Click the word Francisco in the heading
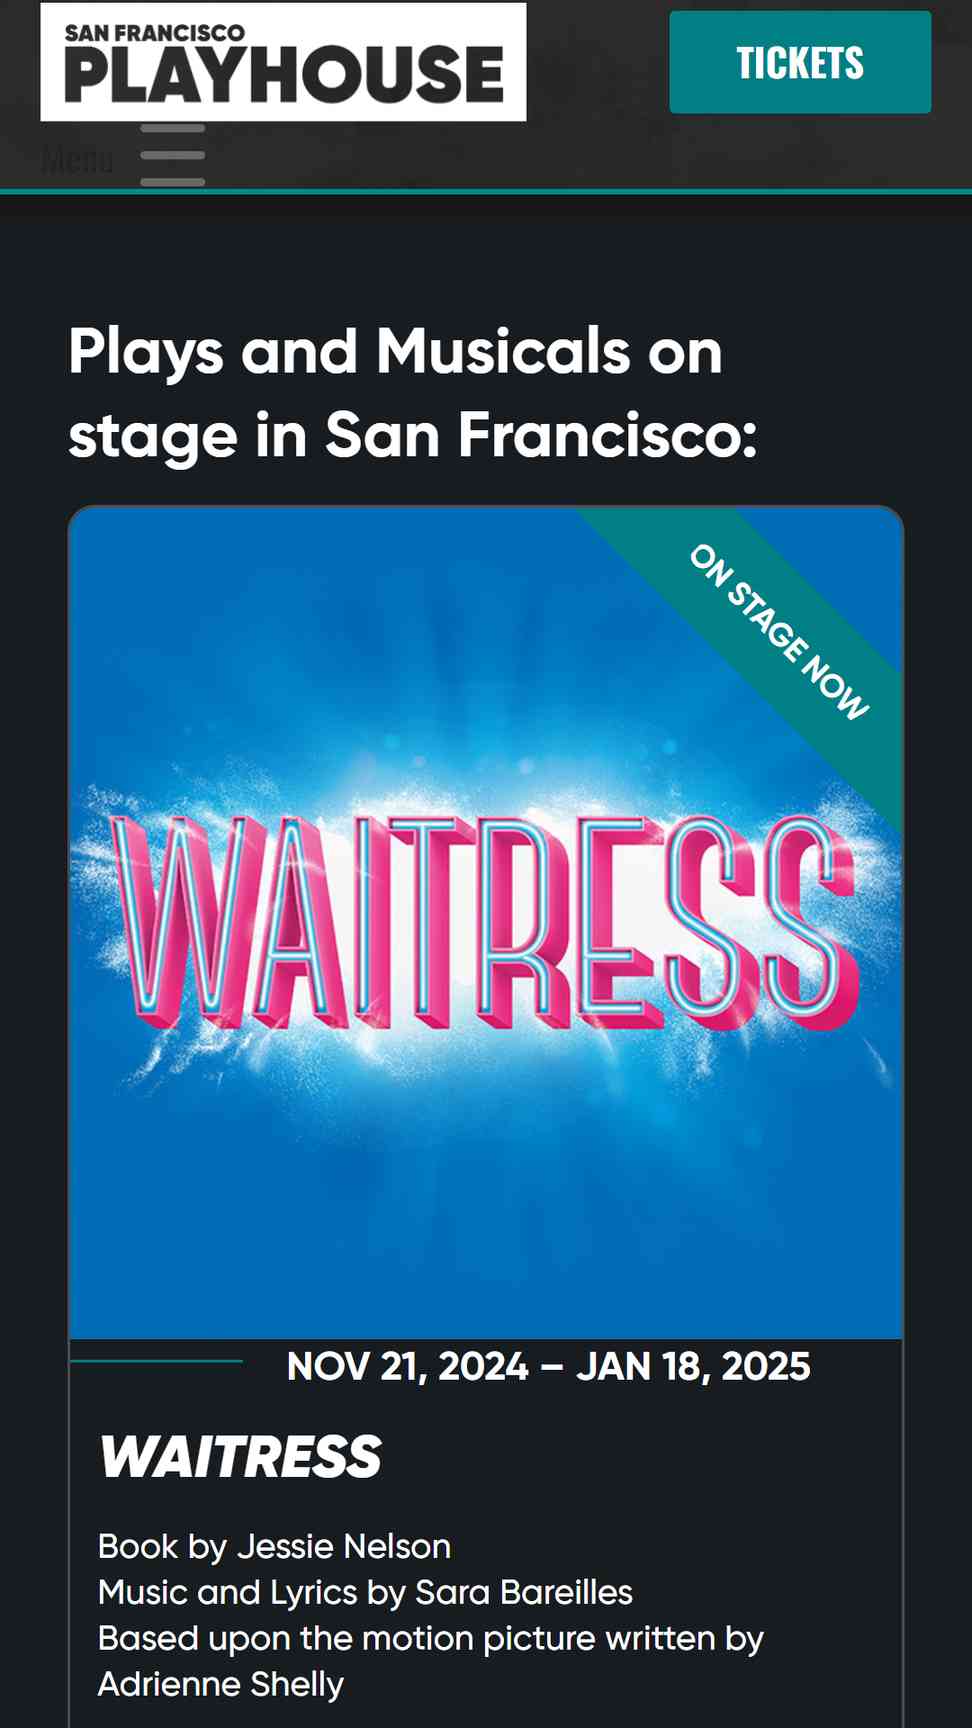Image resolution: width=972 pixels, height=1728 pixels. (608, 436)
